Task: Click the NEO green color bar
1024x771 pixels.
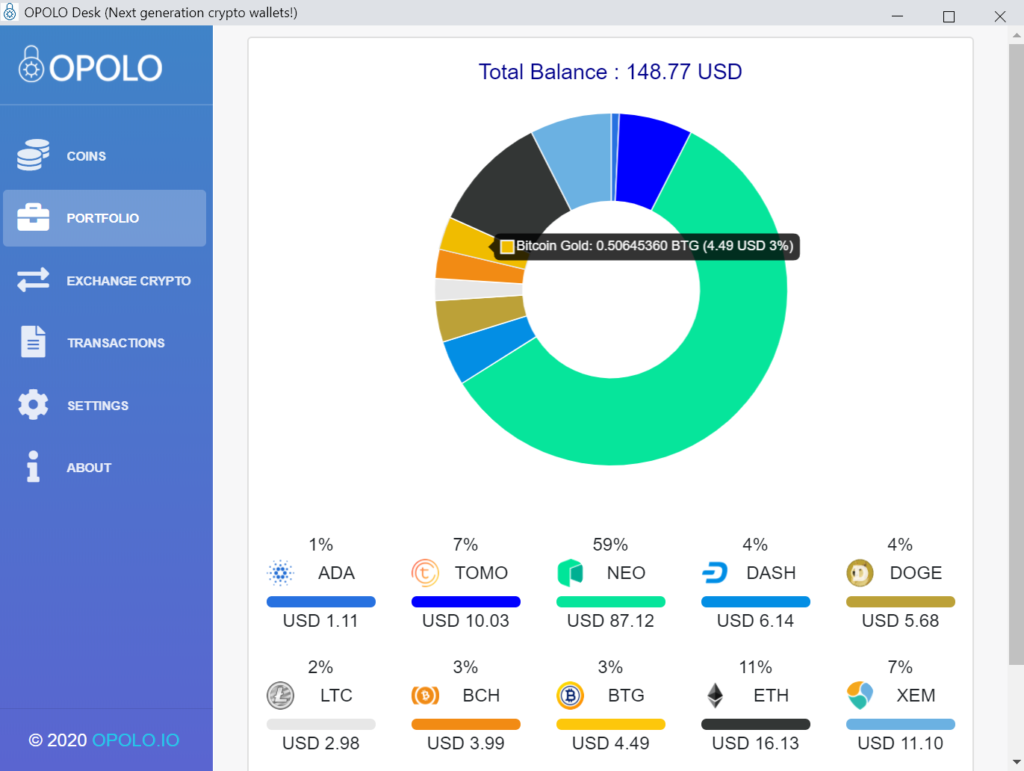Action: 611,601
